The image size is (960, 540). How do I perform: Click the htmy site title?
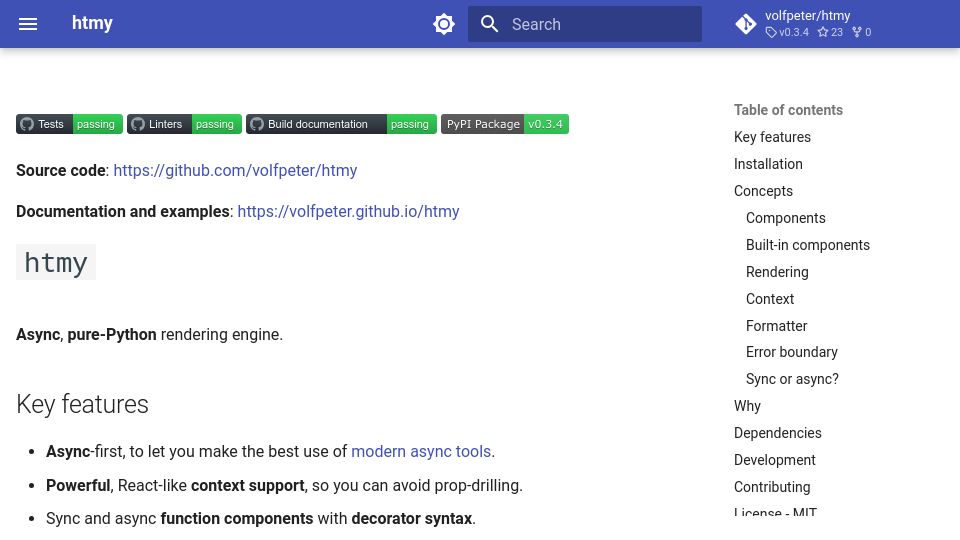(92, 23)
